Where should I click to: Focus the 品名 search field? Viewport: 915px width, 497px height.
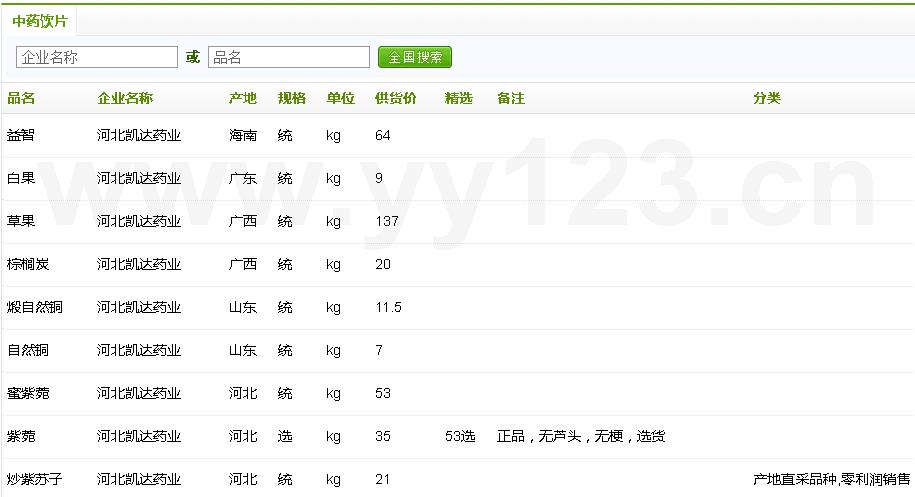point(289,57)
